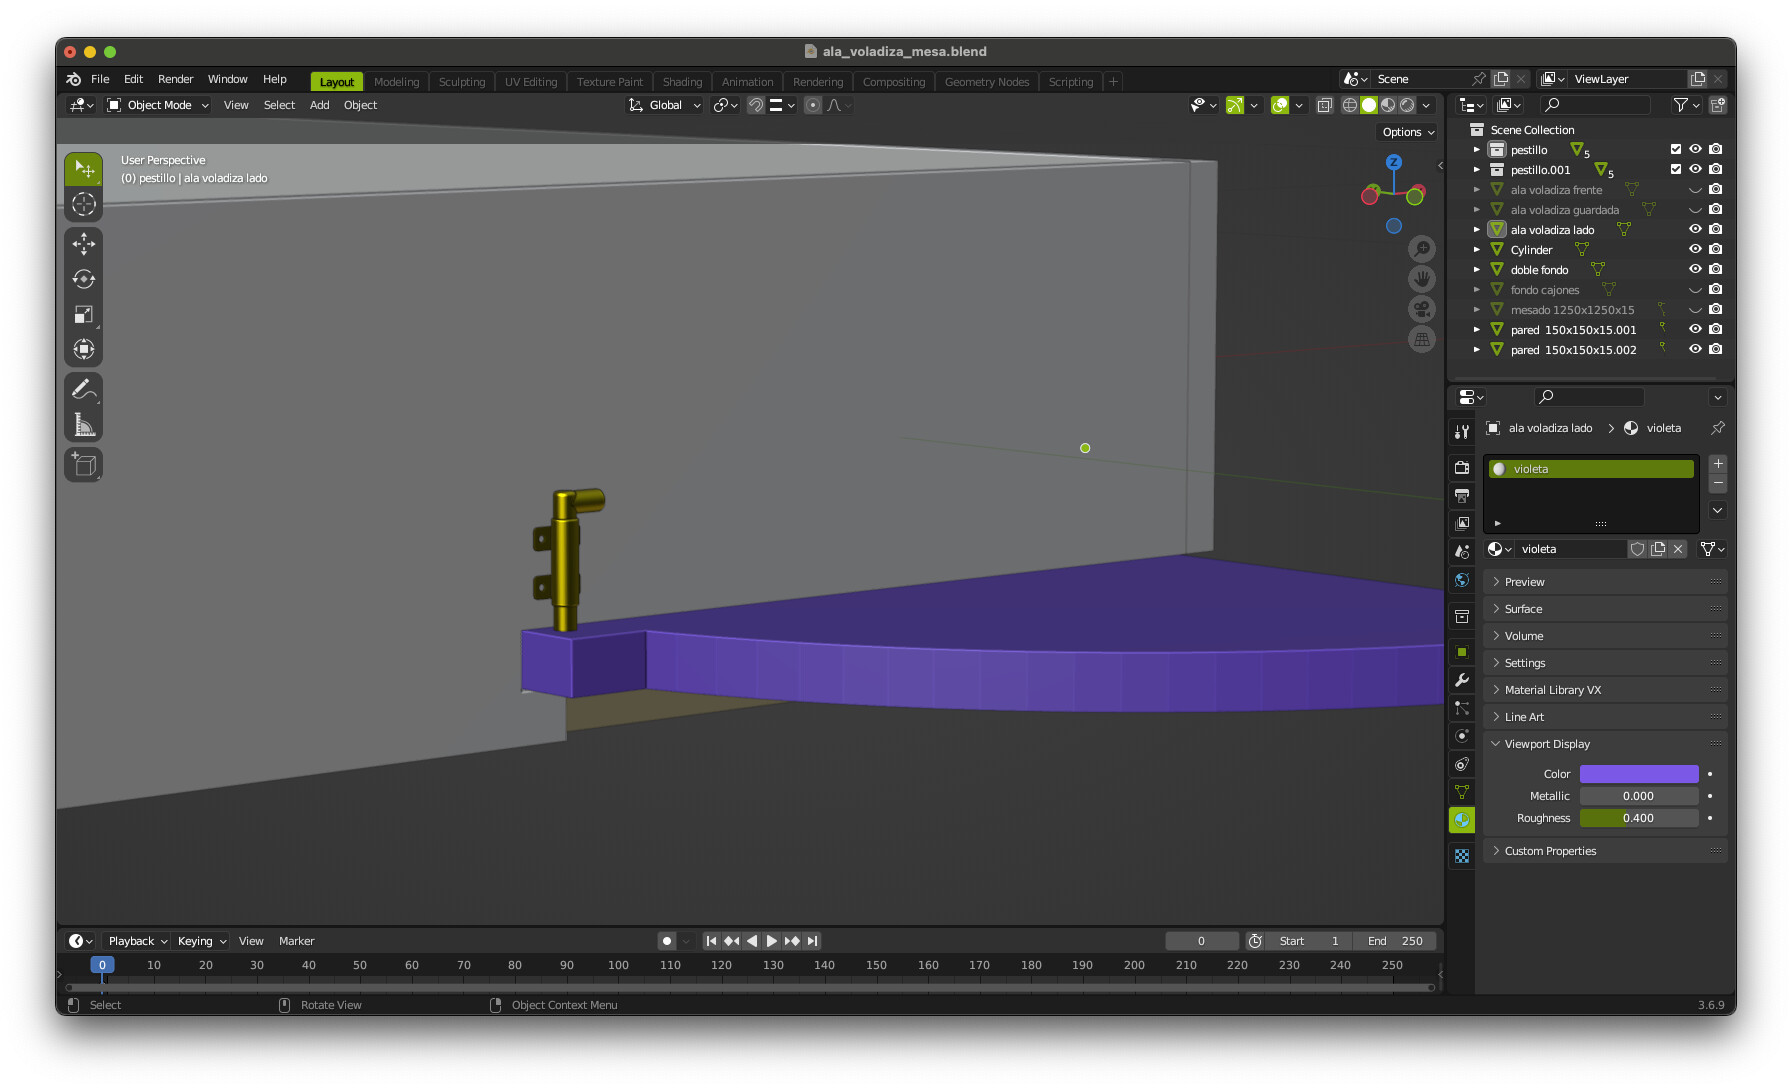Viewport: 1792px width, 1089px height.
Task: Select the Move tool in toolbar
Action: click(84, 243)
